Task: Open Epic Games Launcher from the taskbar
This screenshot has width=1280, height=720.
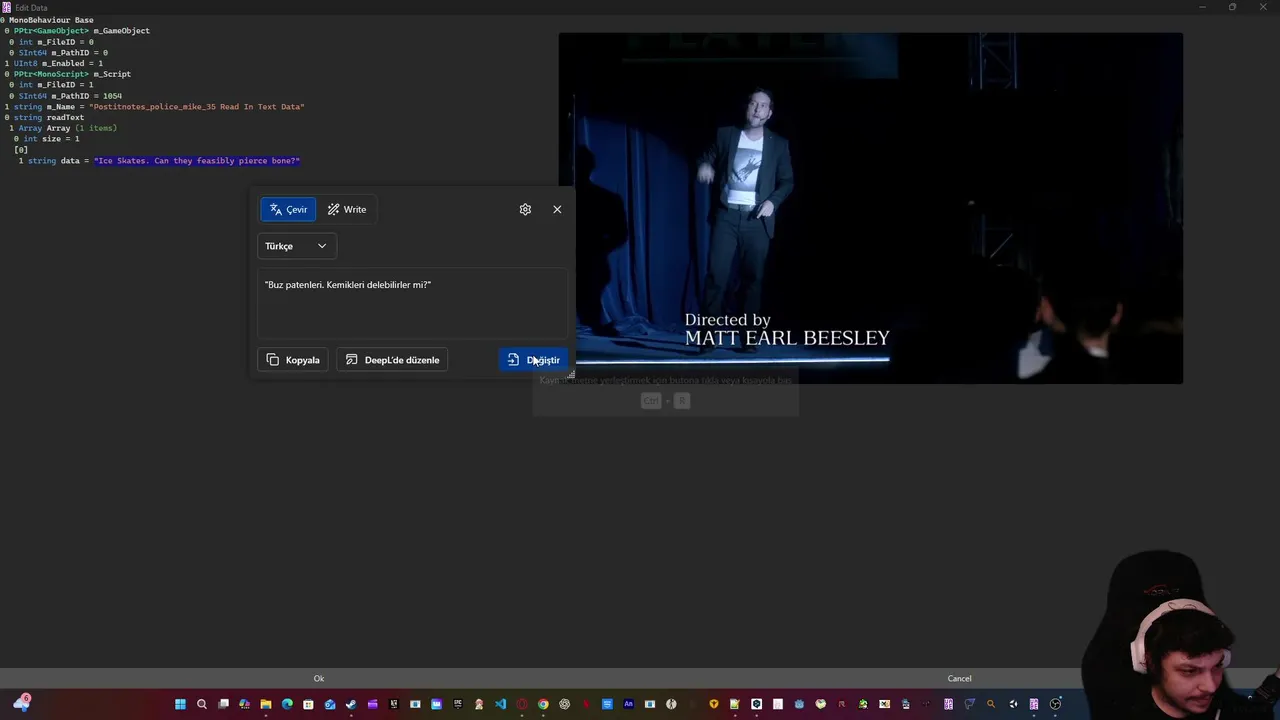Action: pyautogui.click(x=457, y=704)
